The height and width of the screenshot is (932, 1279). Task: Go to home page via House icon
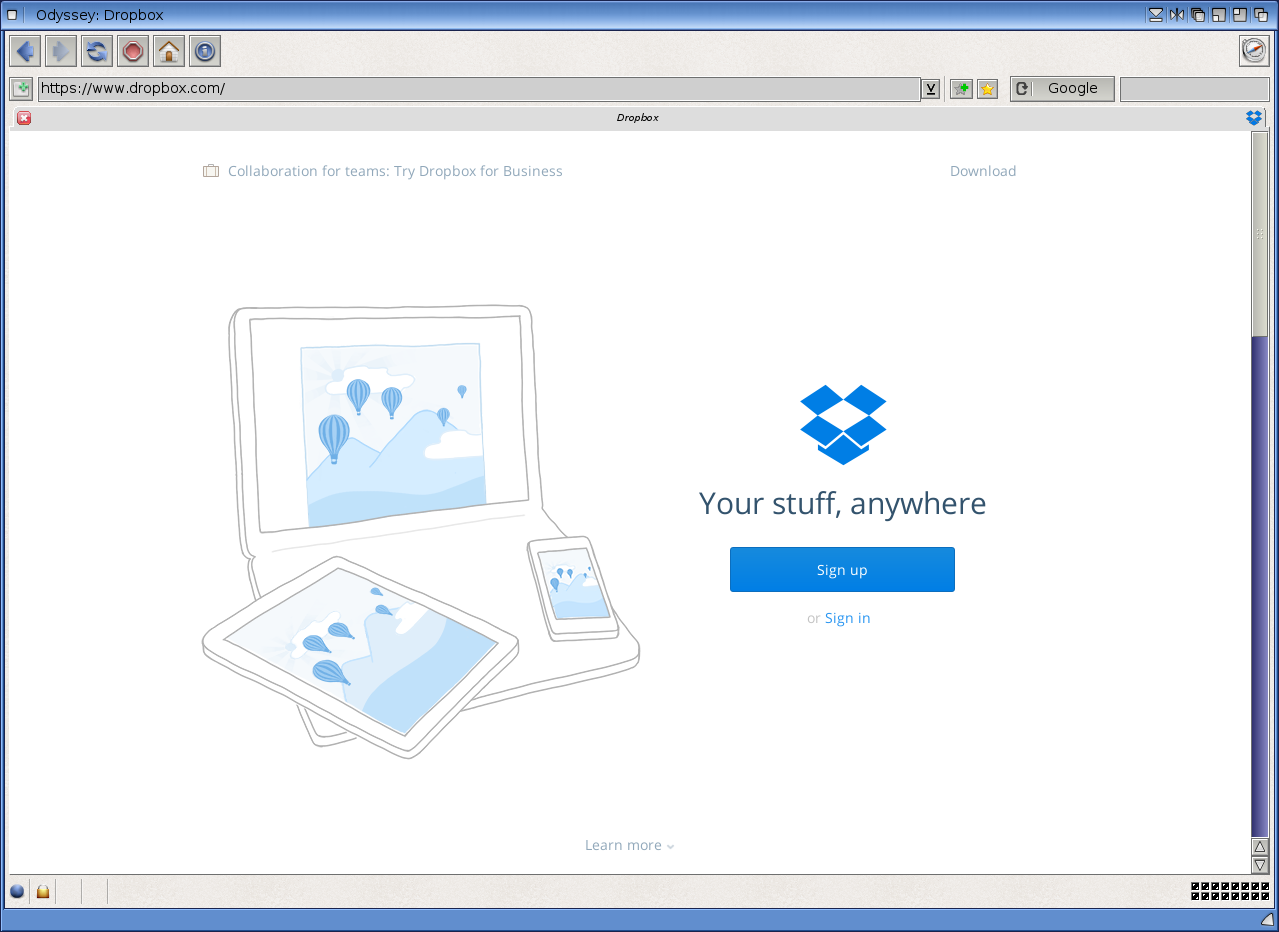point(169,51)
